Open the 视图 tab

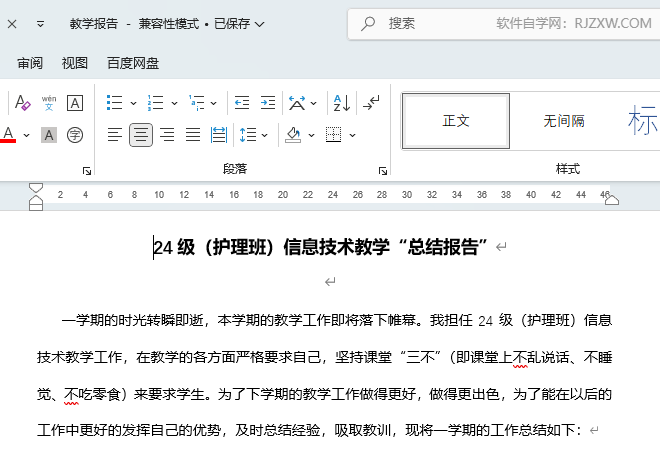tap(75, 63)
